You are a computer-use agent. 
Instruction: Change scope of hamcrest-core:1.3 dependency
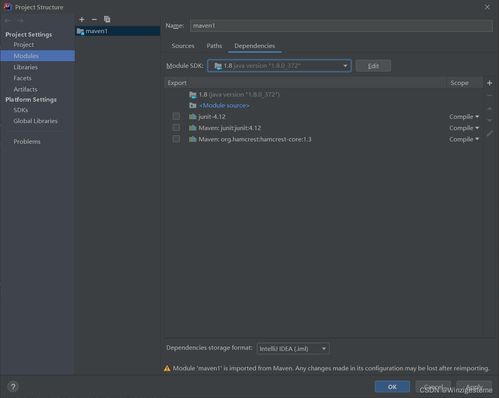(464, 139)
